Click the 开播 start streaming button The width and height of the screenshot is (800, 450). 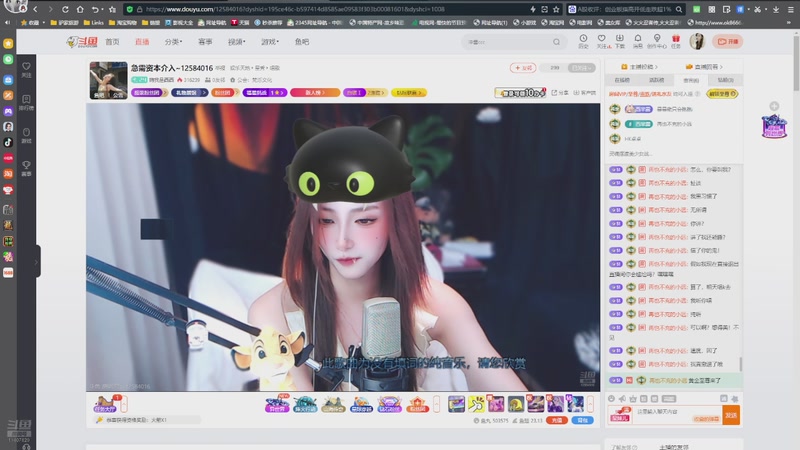[728, 41]
